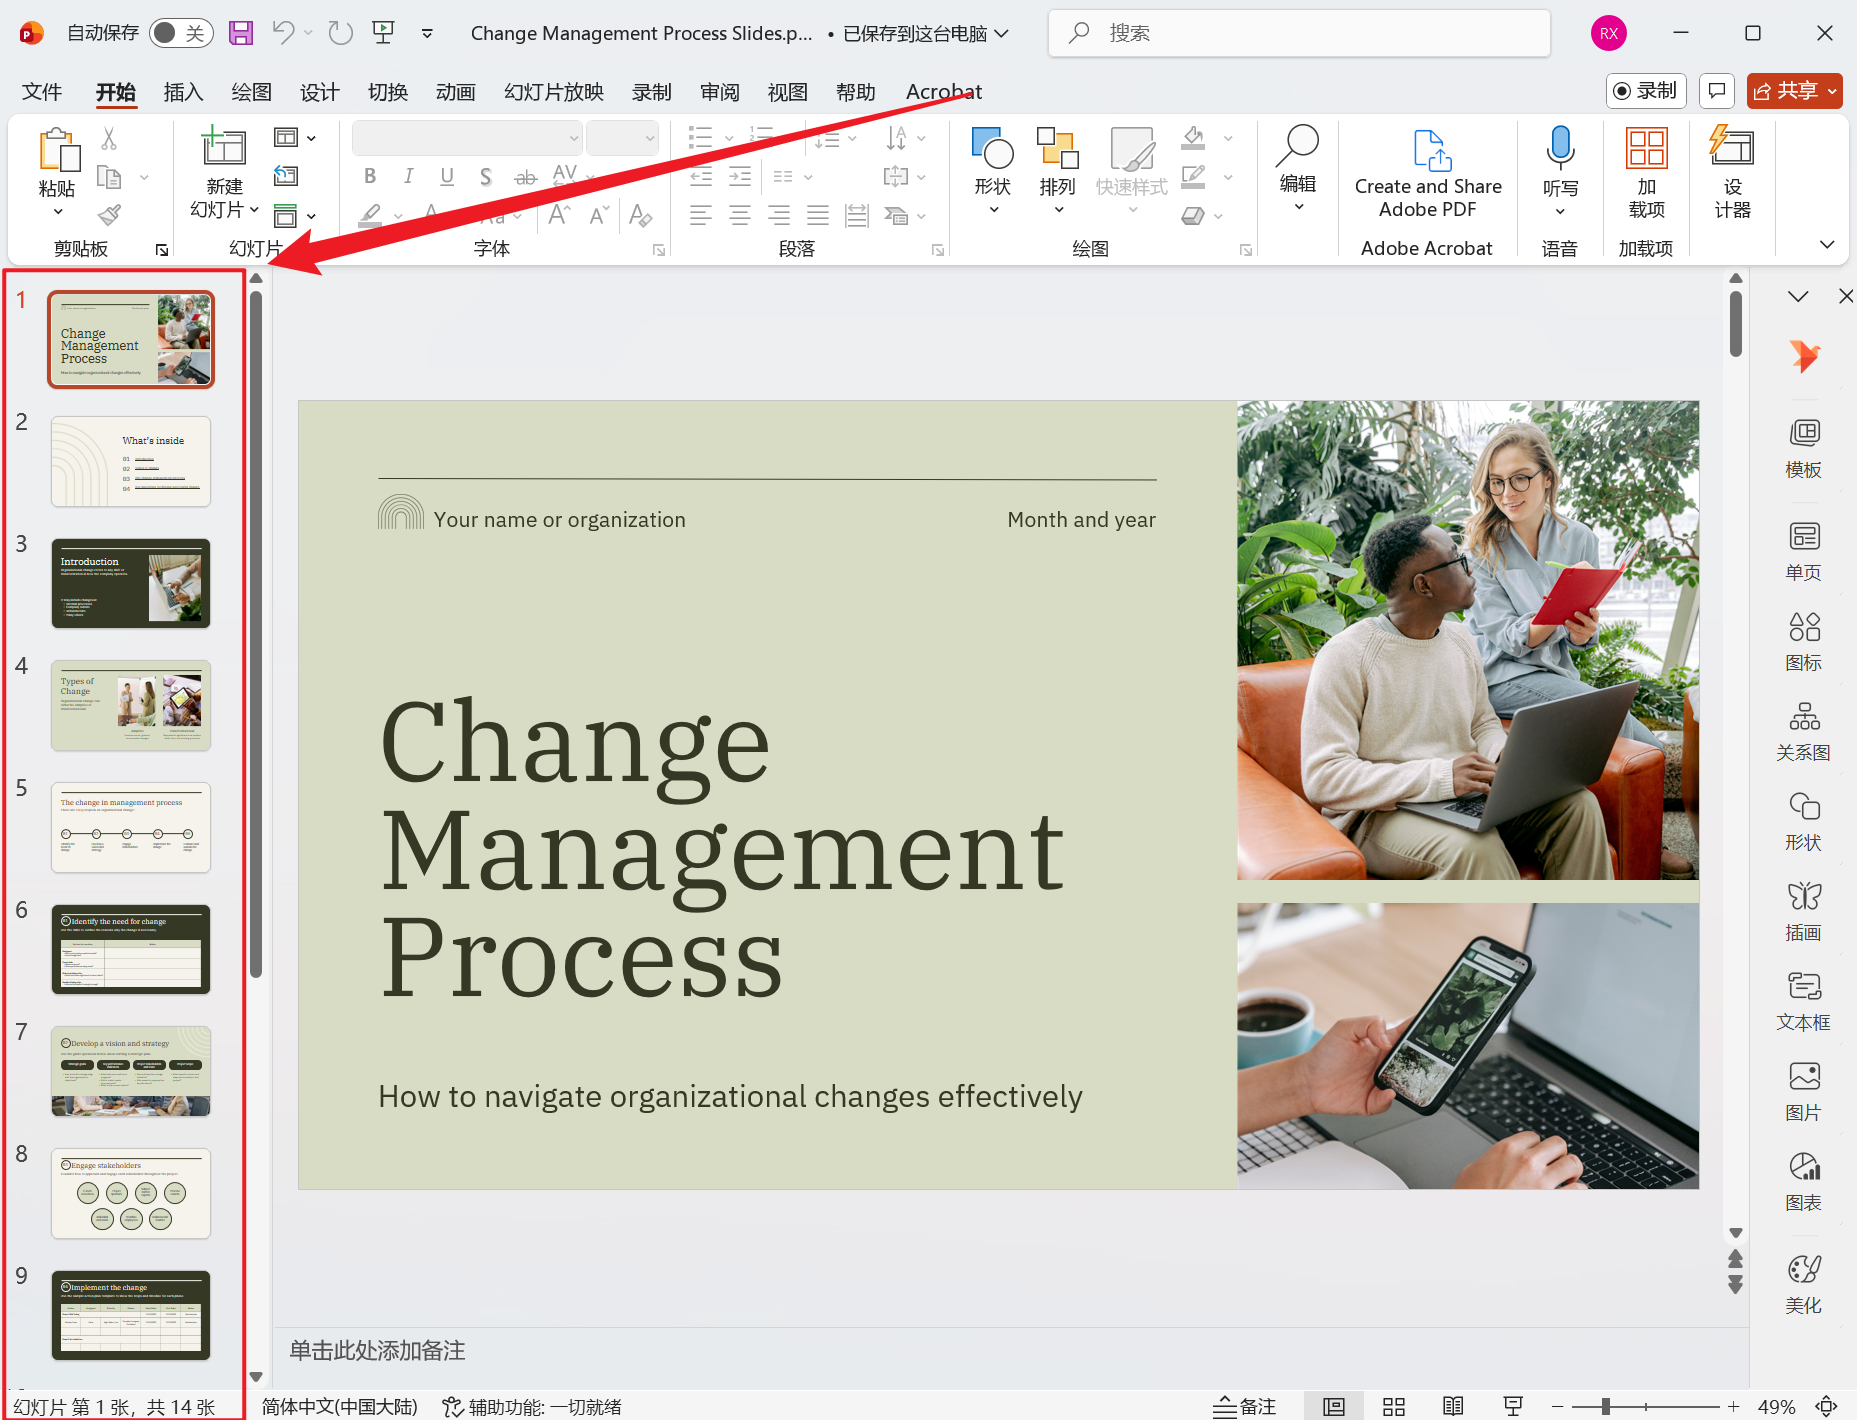Switch to the 插入 ribbon tab
The width and height of the screenshot is (1857, 1420).
[x=183, y=91]
